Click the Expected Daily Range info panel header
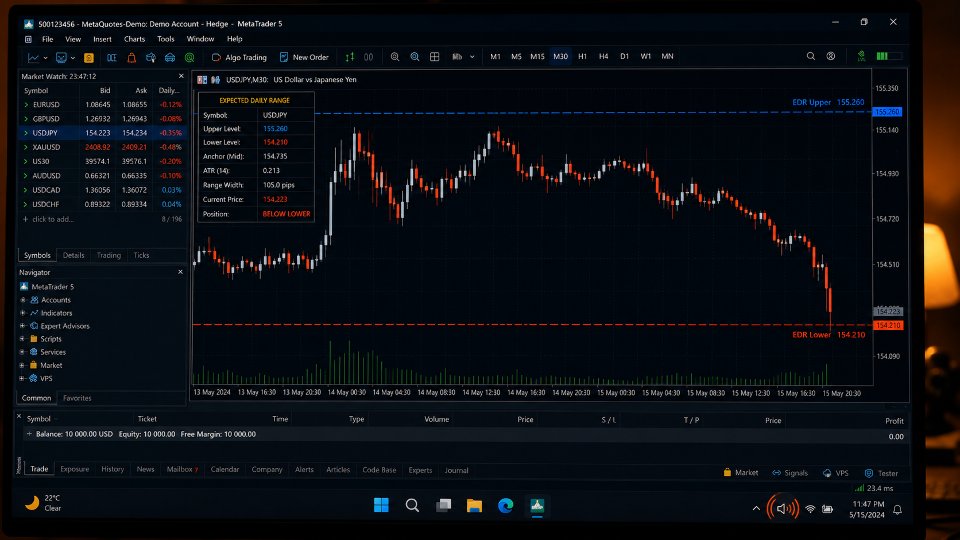Image resolution: width=960 pixels, height=540 pixels. pyautogui.click(x=255, y=100)
